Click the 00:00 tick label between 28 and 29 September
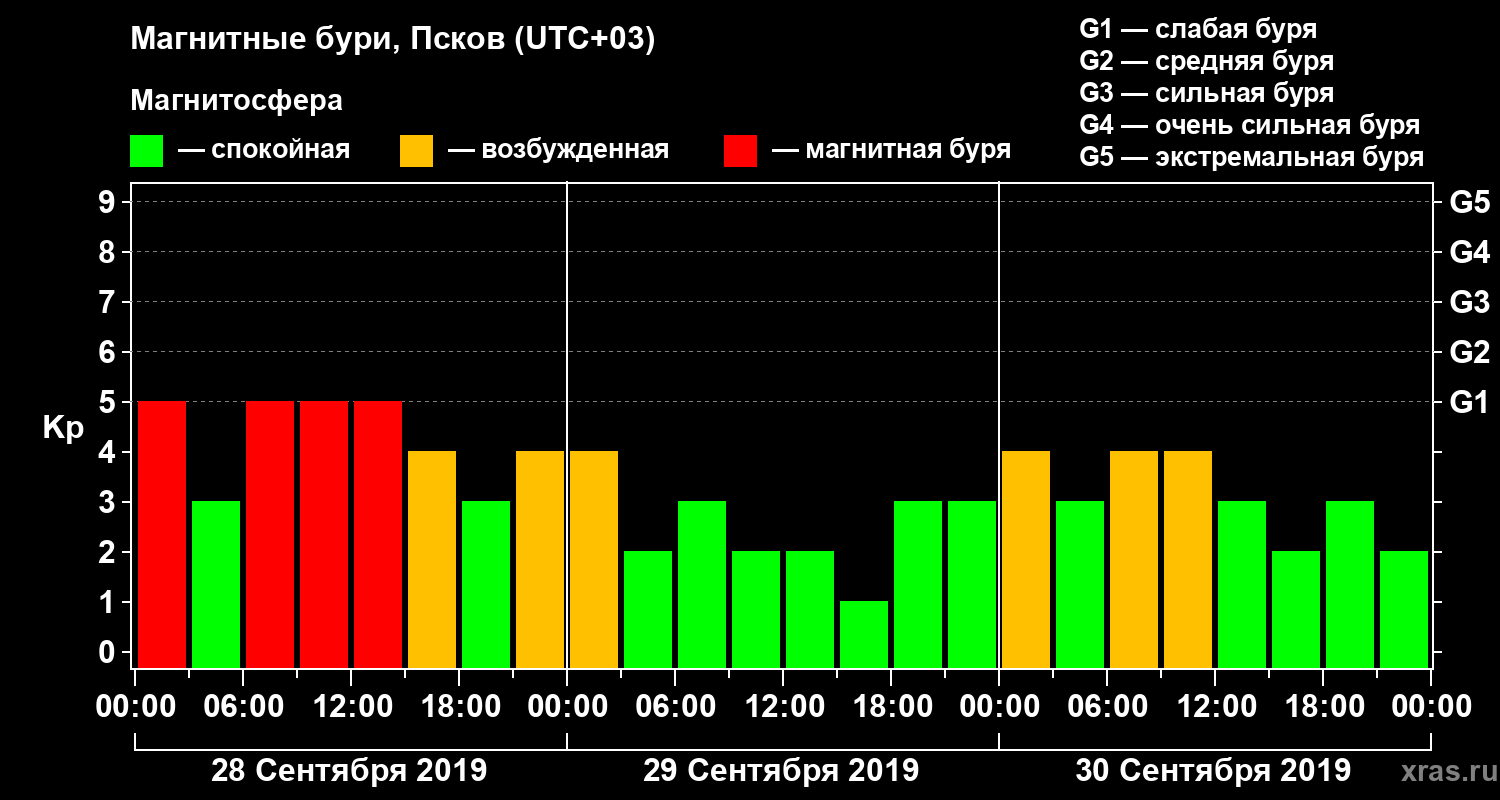Viewport: 1500px width, 800px height. click(567, 707)
